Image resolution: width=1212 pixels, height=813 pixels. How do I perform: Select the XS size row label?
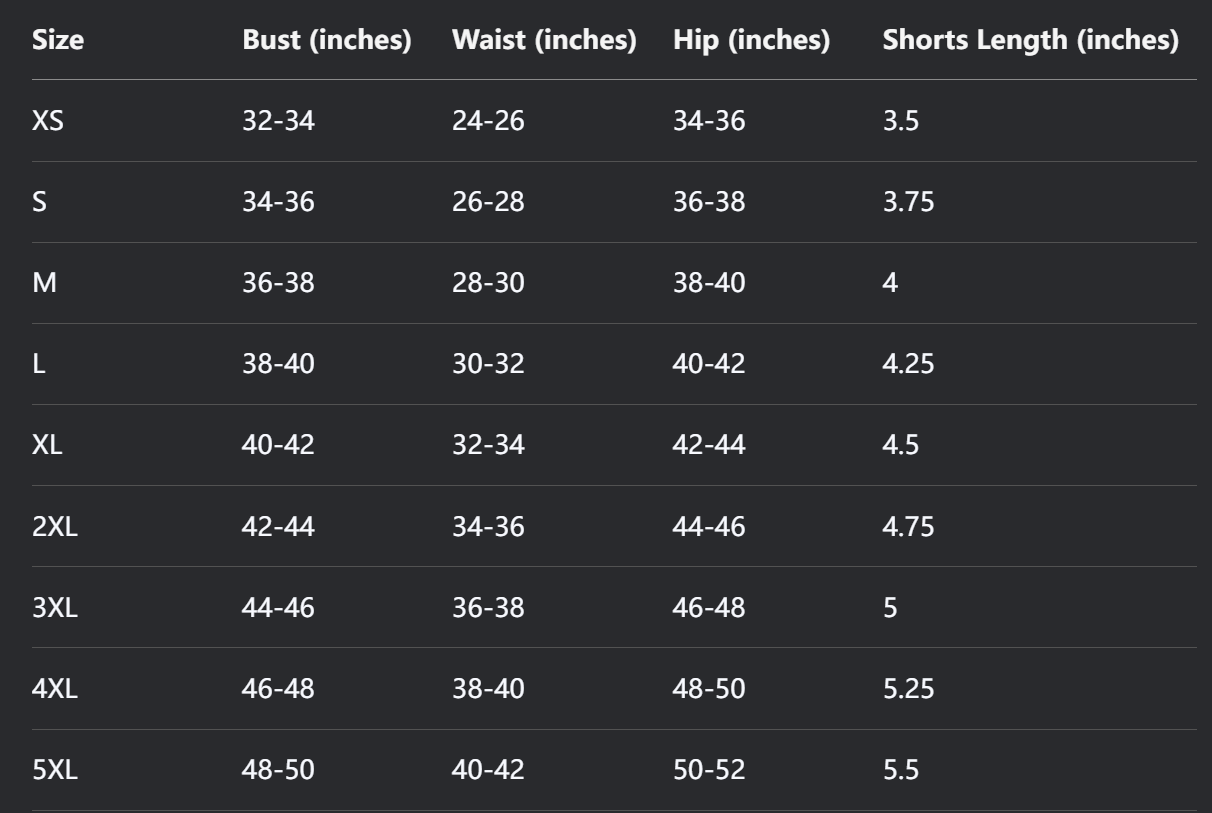pos(49,122)
